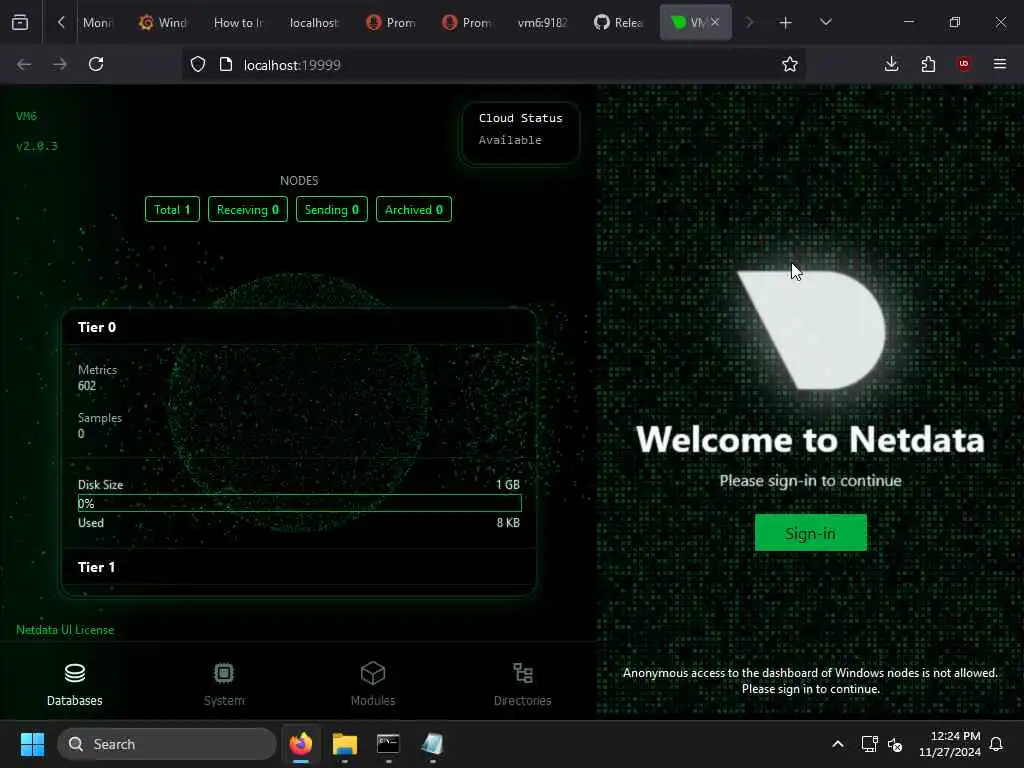Open the notepad-style app on the taskbar

pyautogui.click(x=432, y=744)
